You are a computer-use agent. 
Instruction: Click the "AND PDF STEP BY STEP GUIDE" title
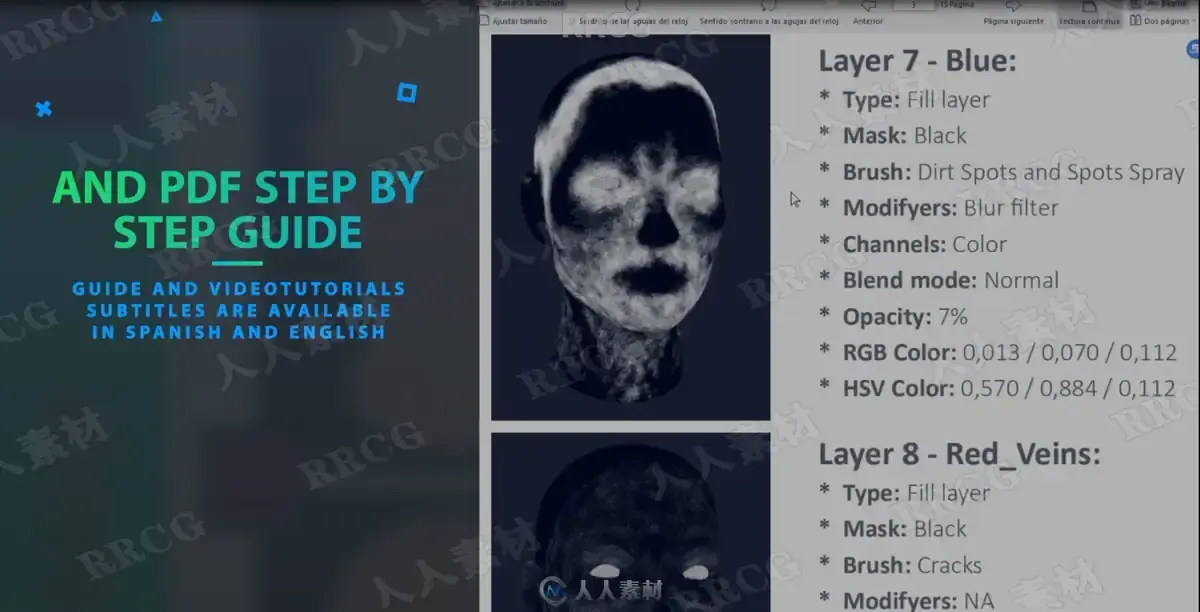238,210
